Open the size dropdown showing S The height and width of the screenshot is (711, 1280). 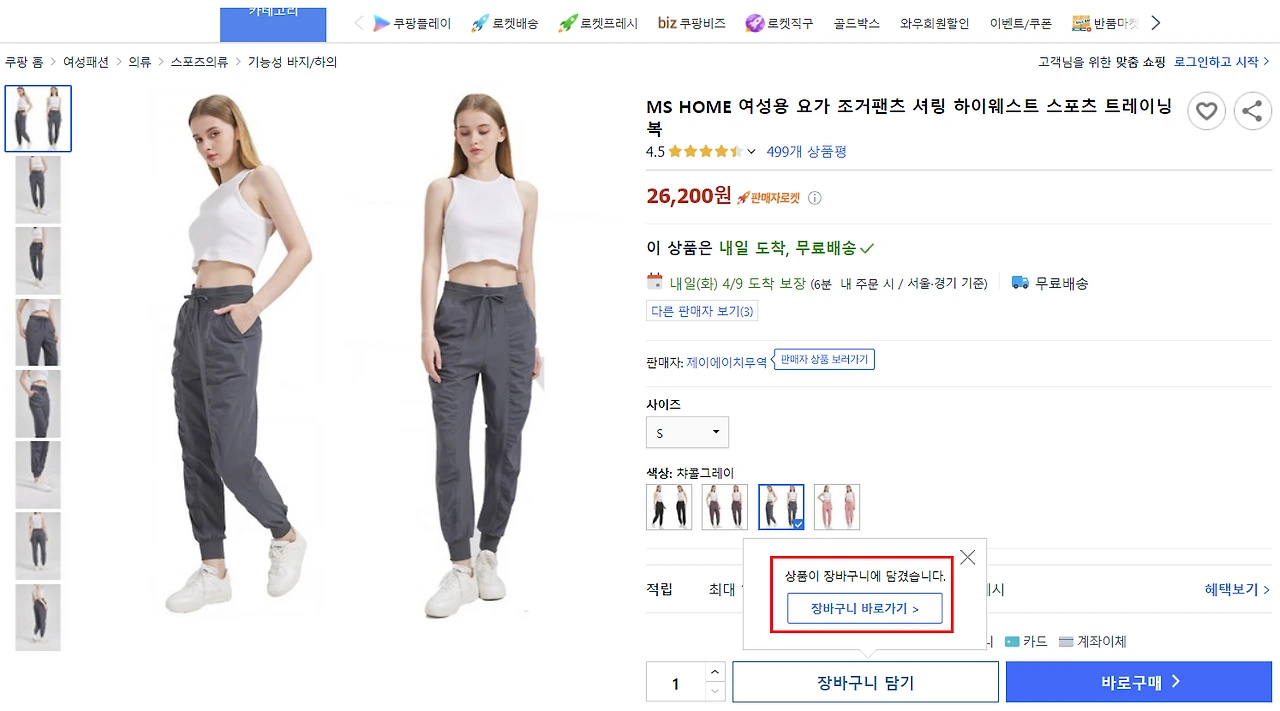click(686, 432)
